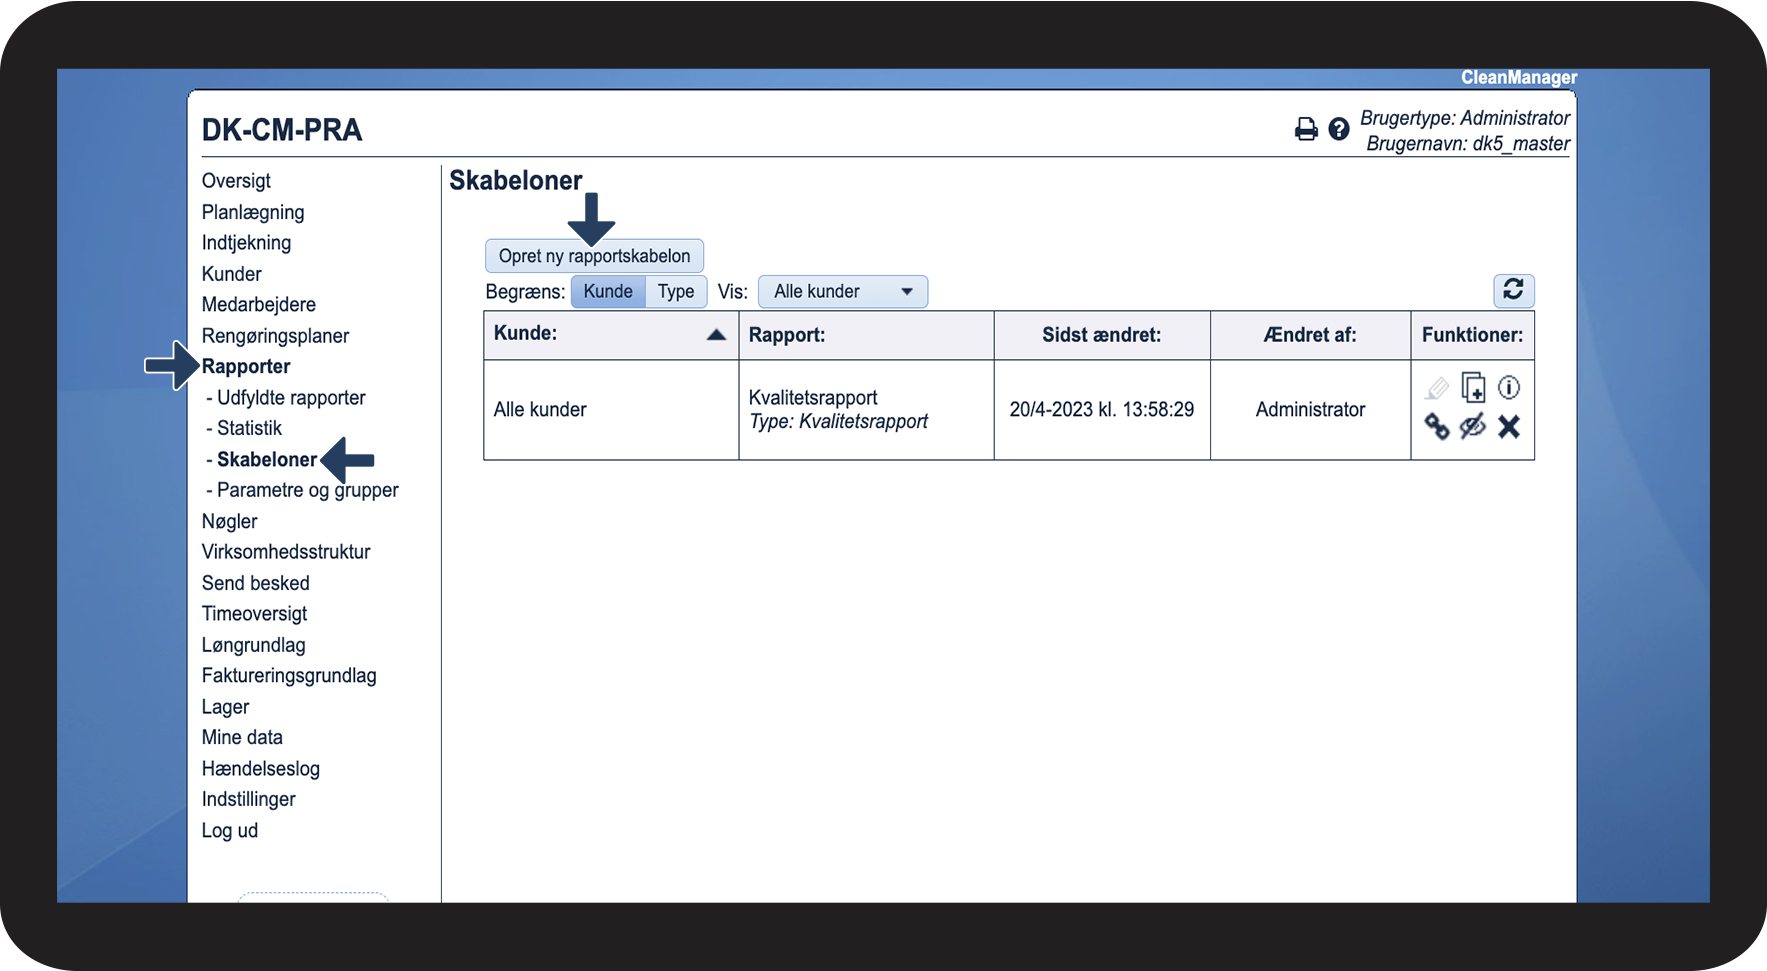This screenshot has width=1767, height=971.
Task: Select the Kunde filter option
Action: pyautogui.click(x=608, y=291)
